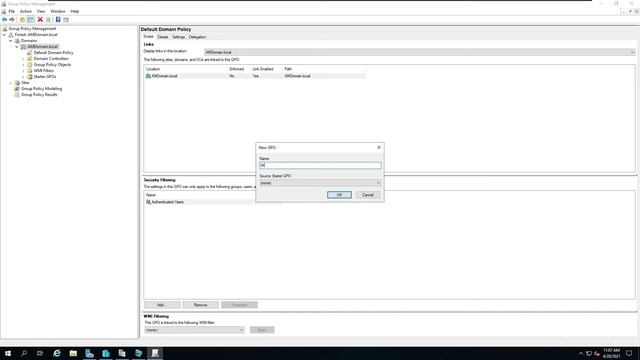Click the WMI Filters folder icon

pos(29,71)
